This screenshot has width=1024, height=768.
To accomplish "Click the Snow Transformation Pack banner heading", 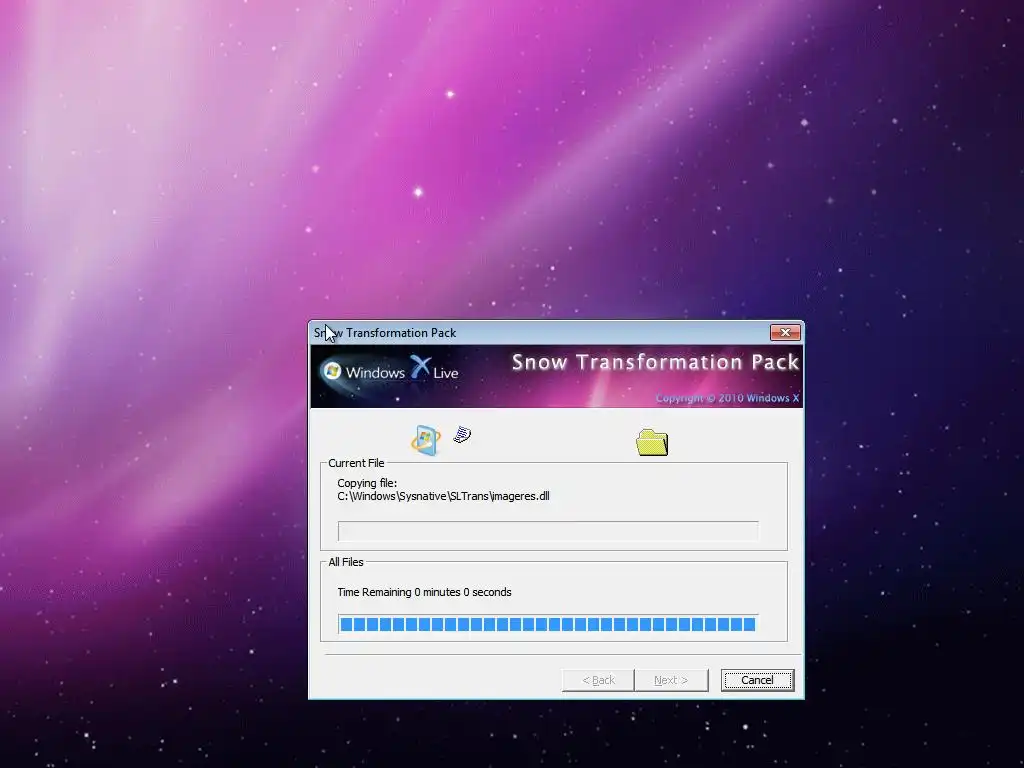I will click(655, 362).
